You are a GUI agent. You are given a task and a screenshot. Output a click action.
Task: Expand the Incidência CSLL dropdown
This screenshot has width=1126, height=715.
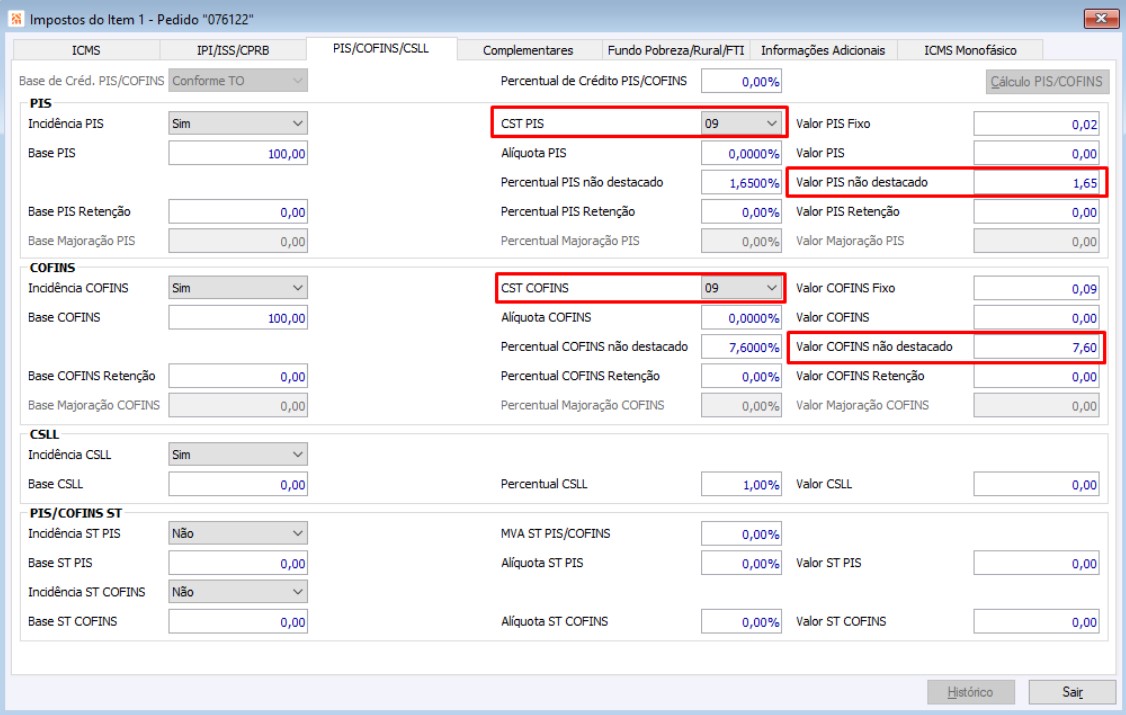click(x=238, y=454)
